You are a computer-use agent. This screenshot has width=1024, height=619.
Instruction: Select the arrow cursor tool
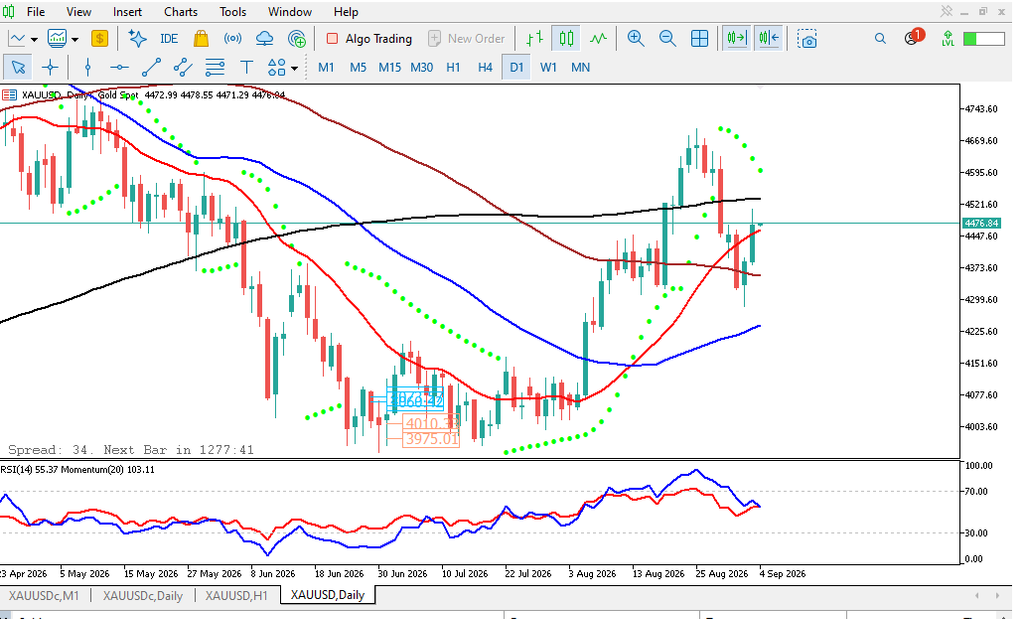coord(18,67)
